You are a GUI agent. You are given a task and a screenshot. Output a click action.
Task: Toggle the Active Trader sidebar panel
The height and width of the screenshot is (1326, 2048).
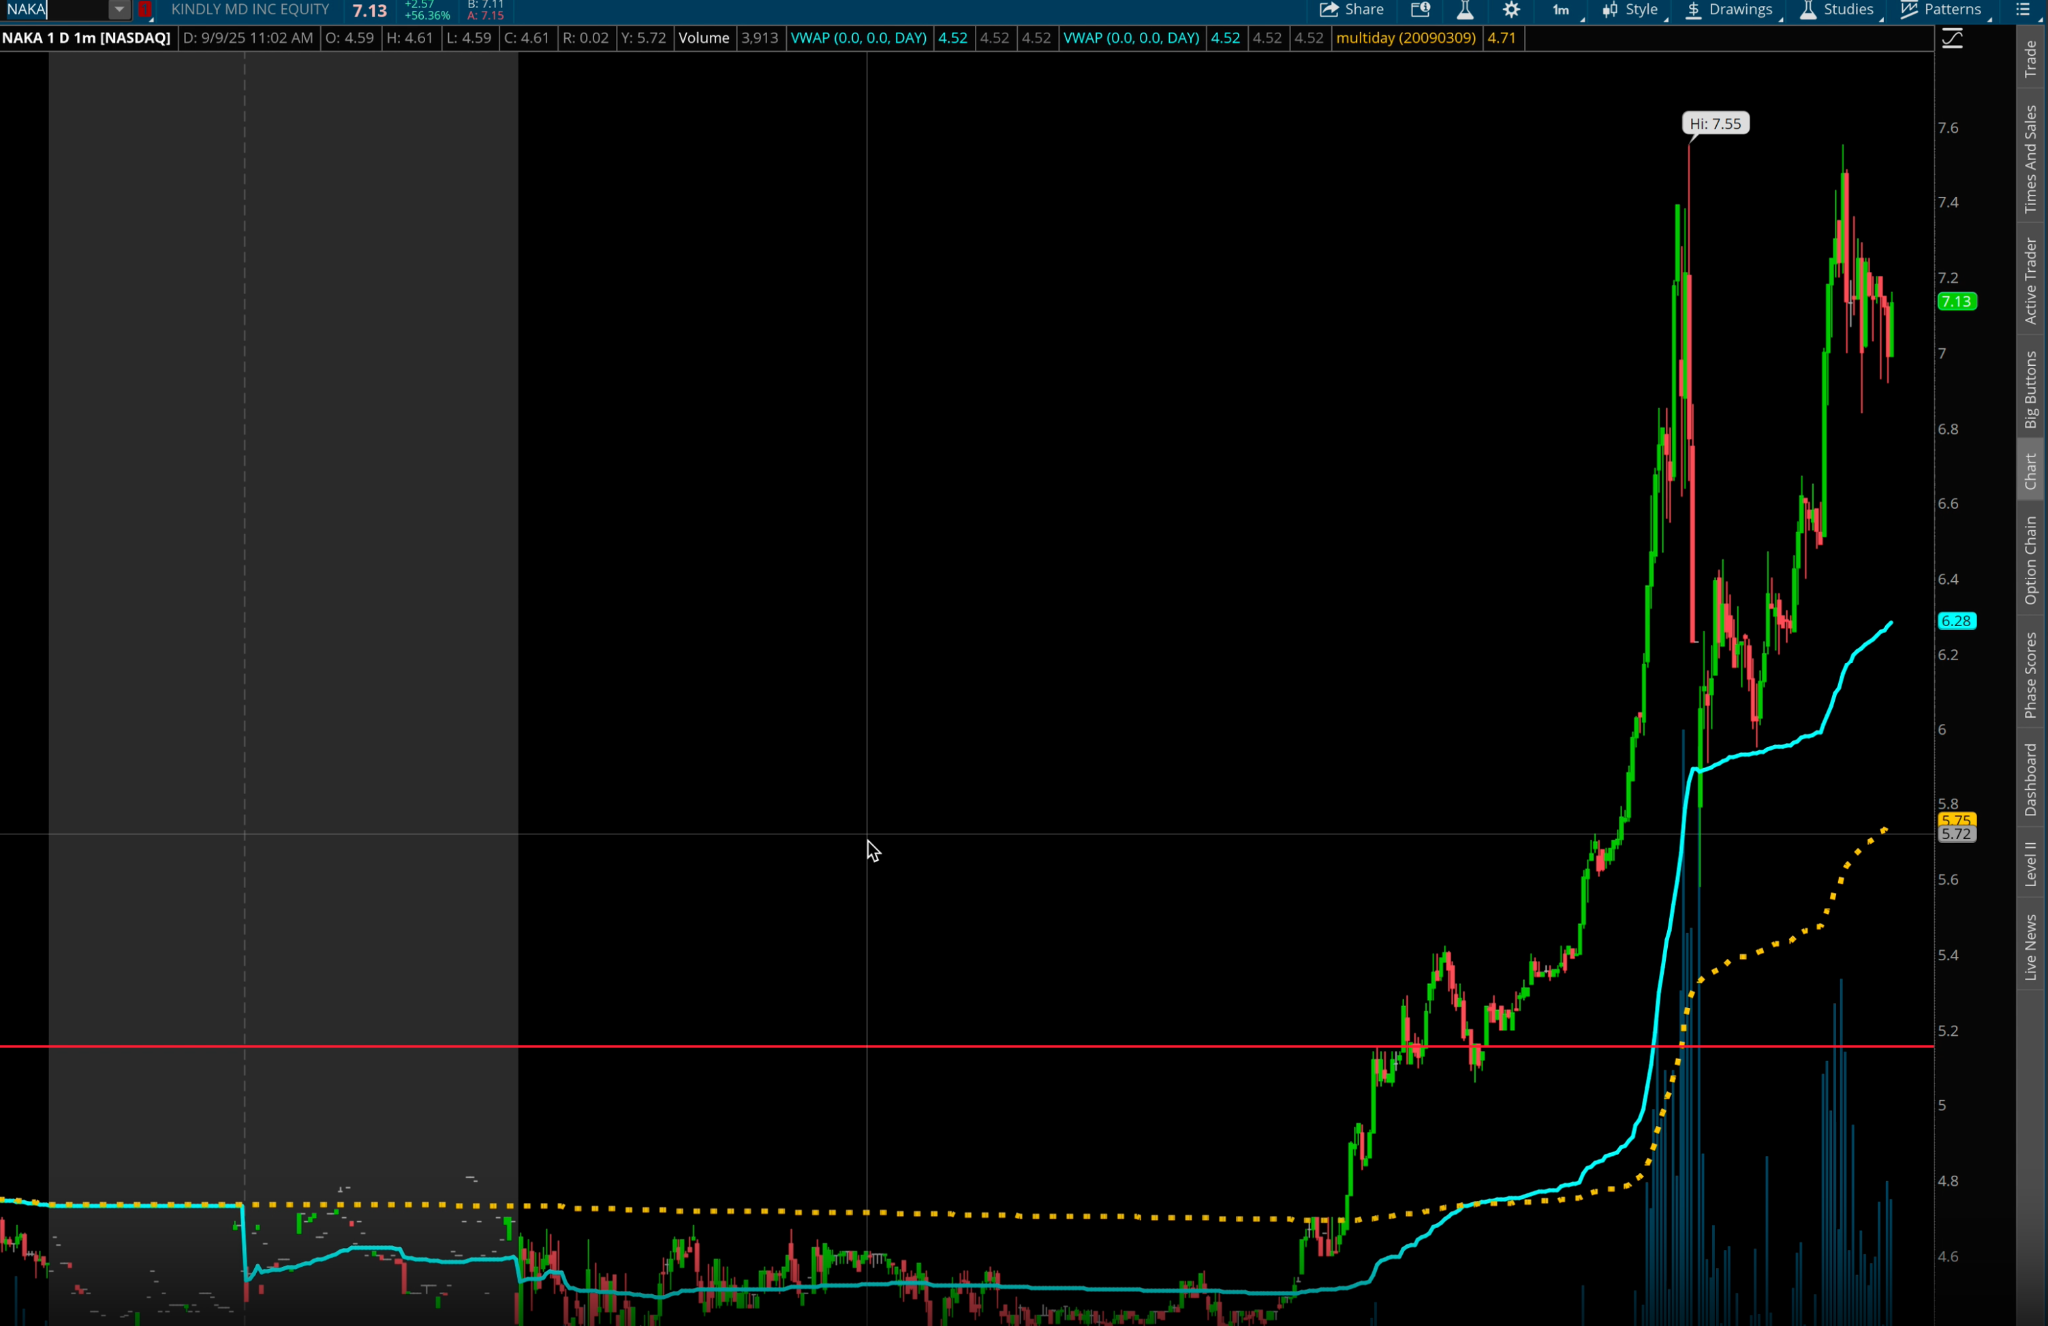2030,281
